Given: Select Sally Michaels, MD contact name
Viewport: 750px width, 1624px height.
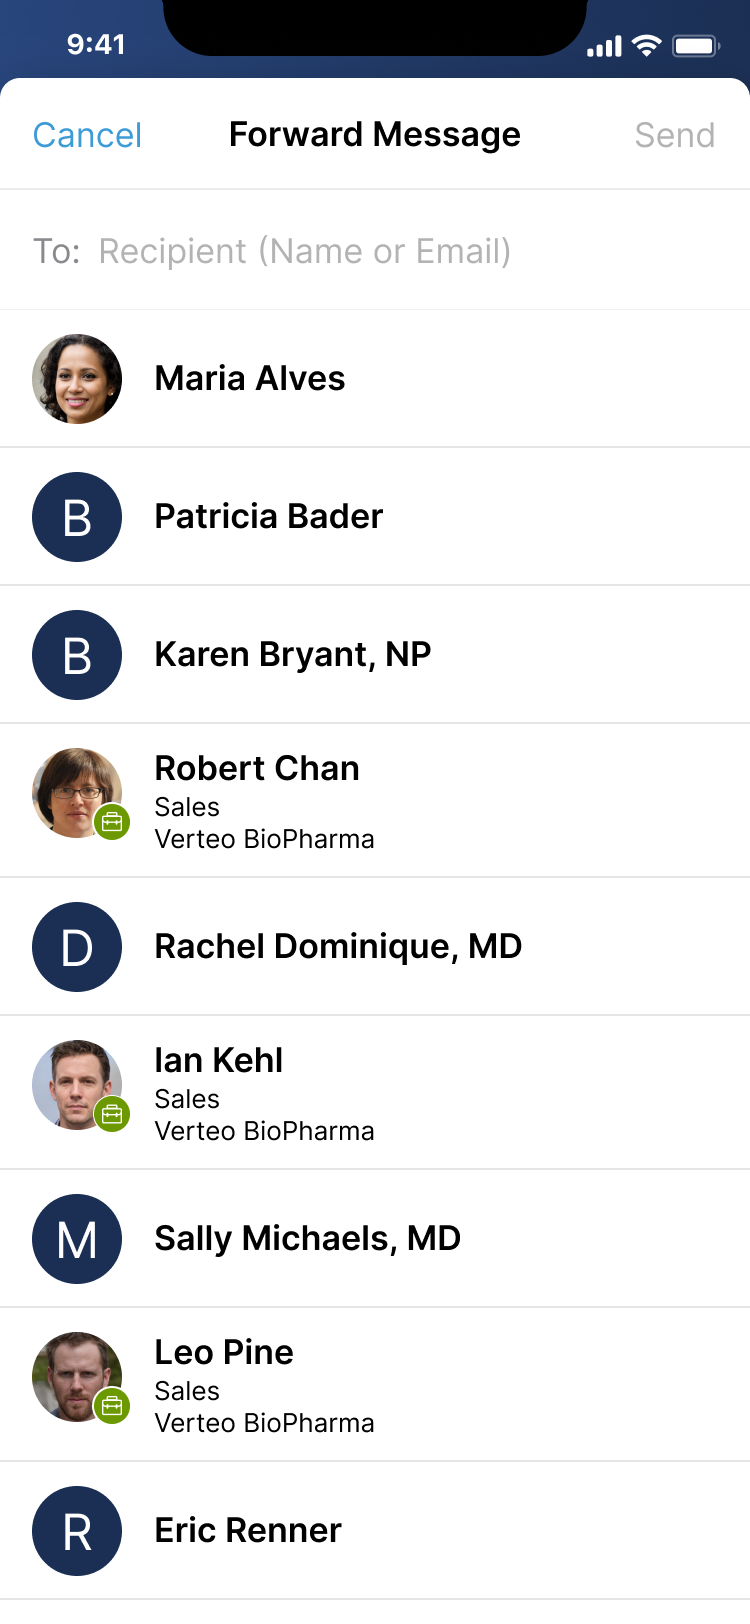Looking at the screenshot, I should 308,1239.
